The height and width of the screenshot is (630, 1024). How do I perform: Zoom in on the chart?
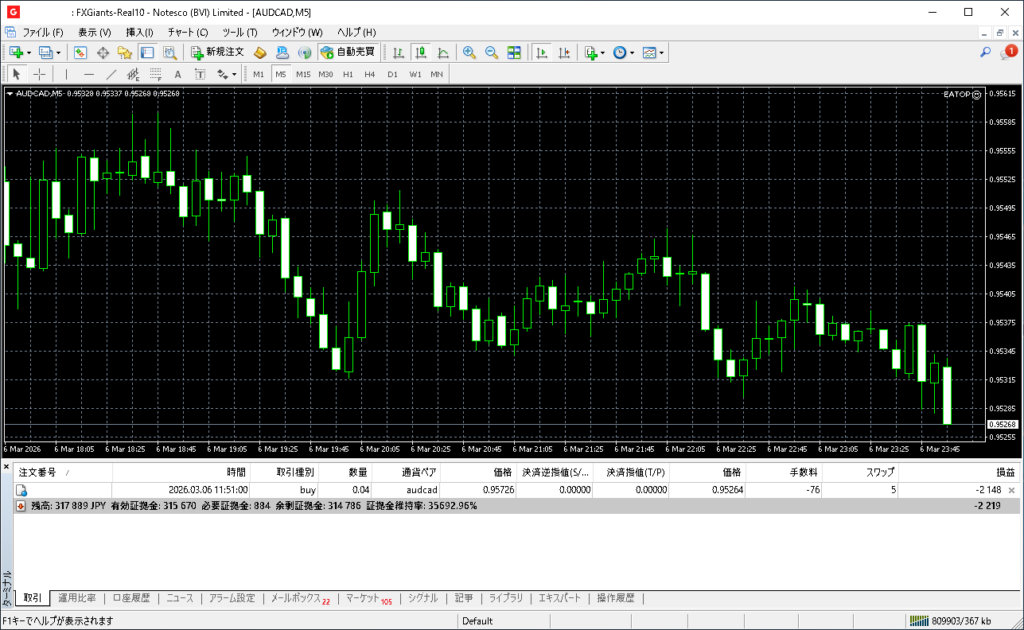(x=469, y=52)
